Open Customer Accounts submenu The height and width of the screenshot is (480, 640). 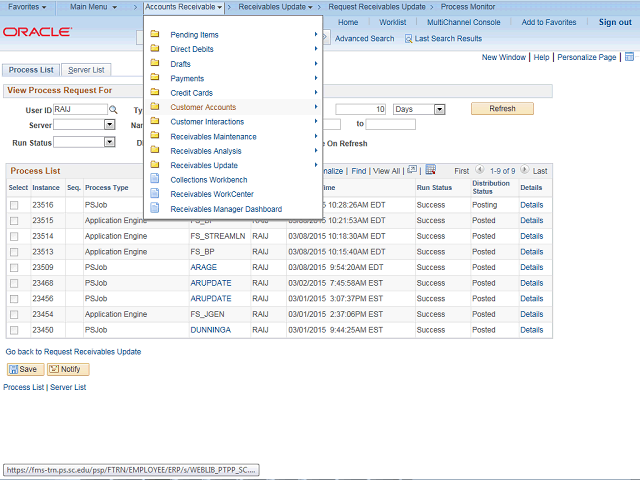(203, 107)
